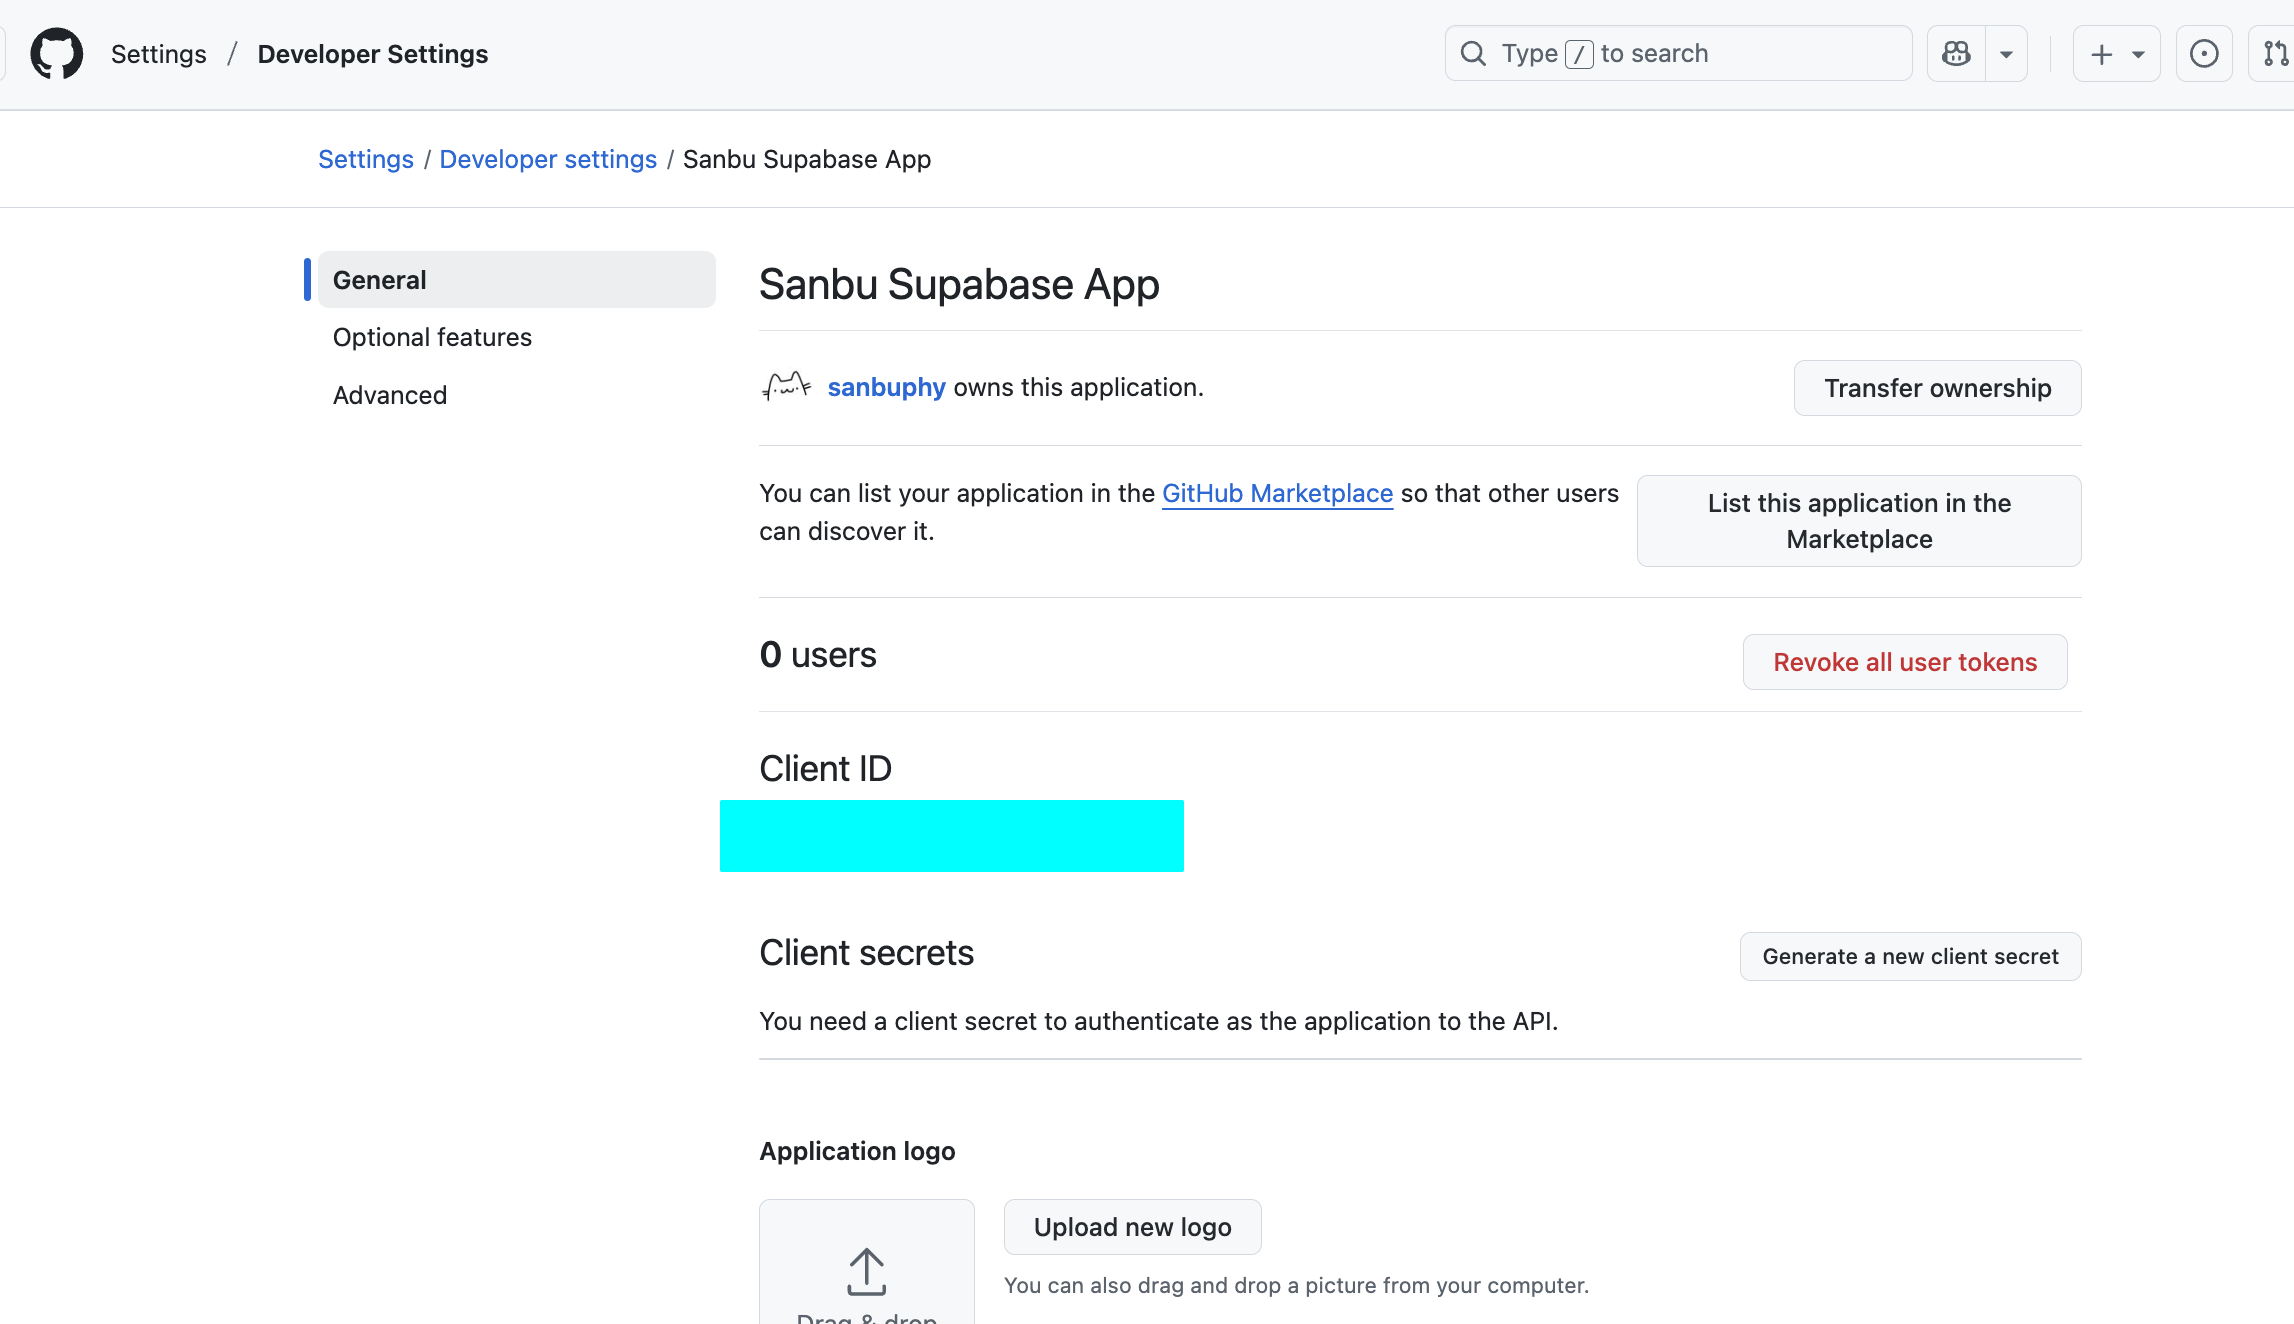Open the Issues circle icon
The image size is (2294, 1324).
pyautogui.click(x=2204, y=54)
